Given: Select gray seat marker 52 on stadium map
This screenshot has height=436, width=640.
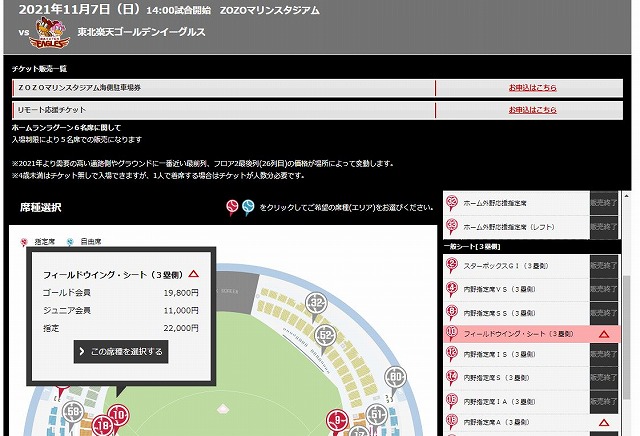Looking at the screenshot, I should pos(325,338).
